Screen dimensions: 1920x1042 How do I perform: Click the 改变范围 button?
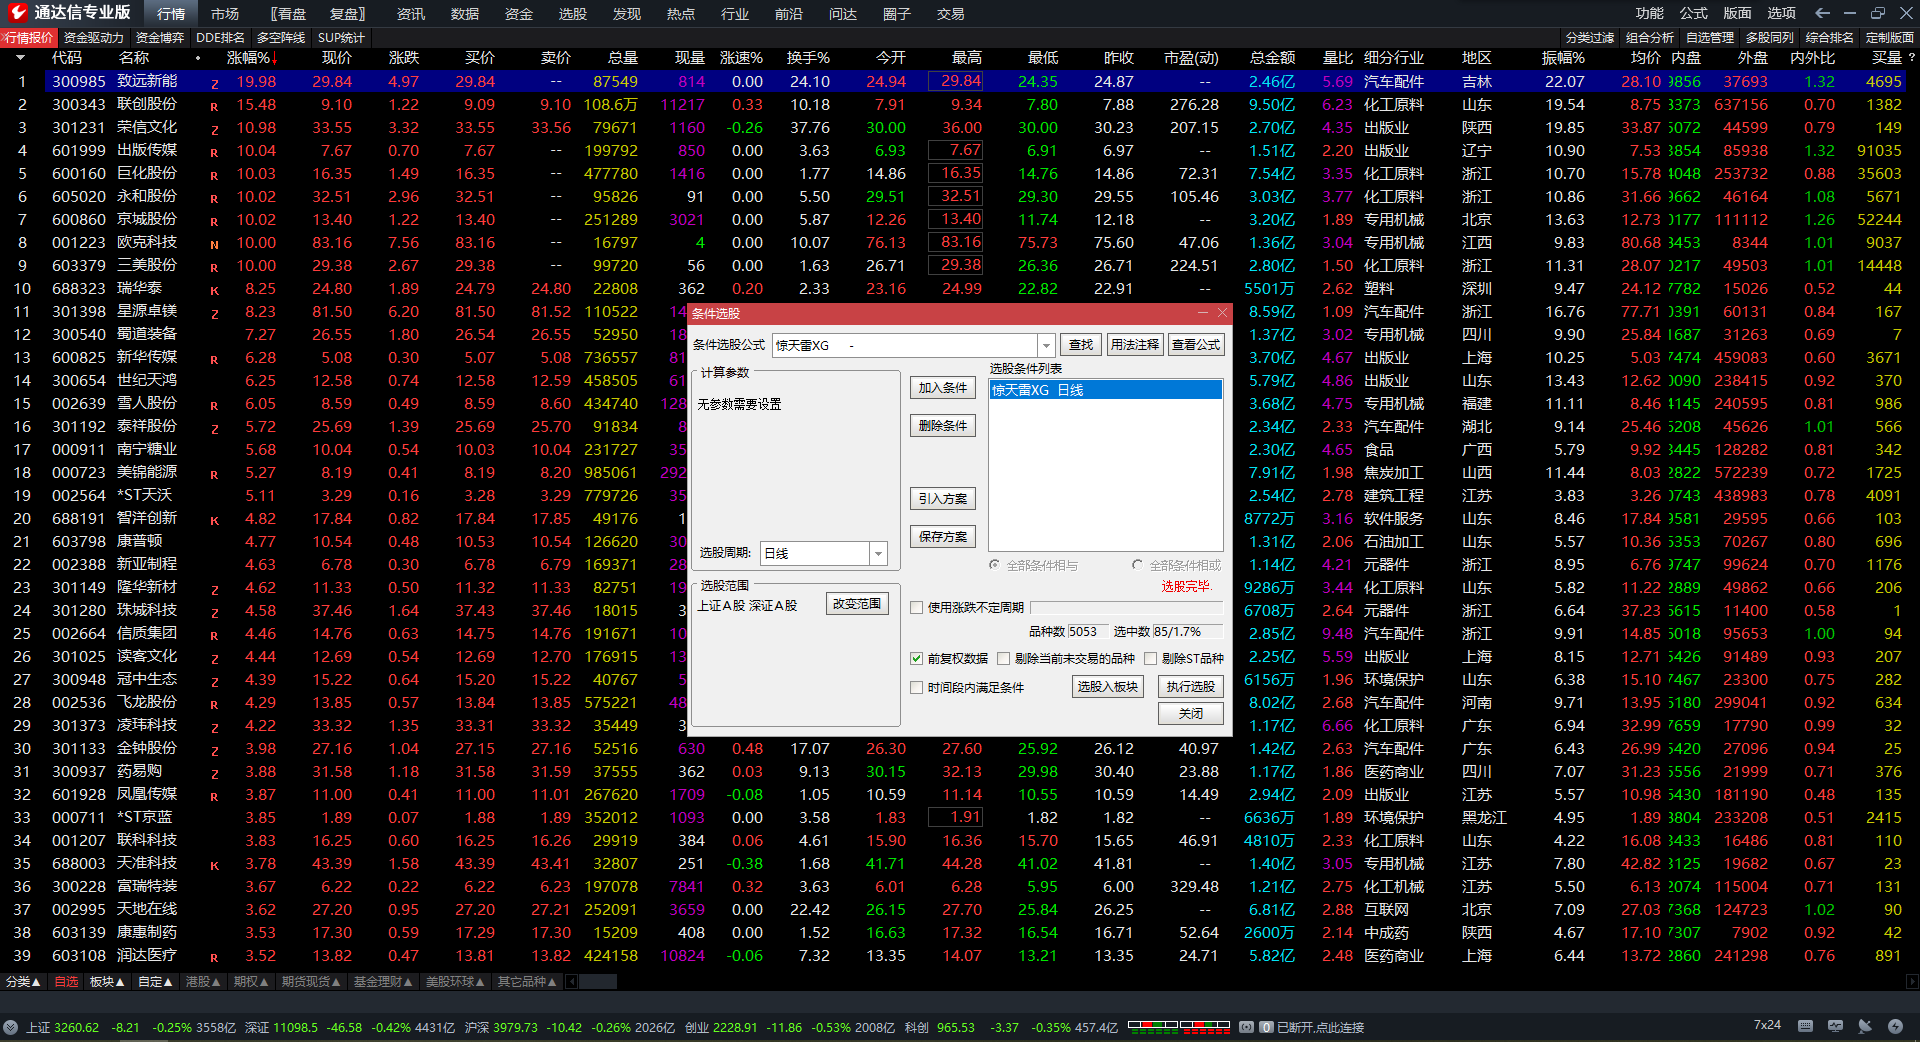[857, 604]
